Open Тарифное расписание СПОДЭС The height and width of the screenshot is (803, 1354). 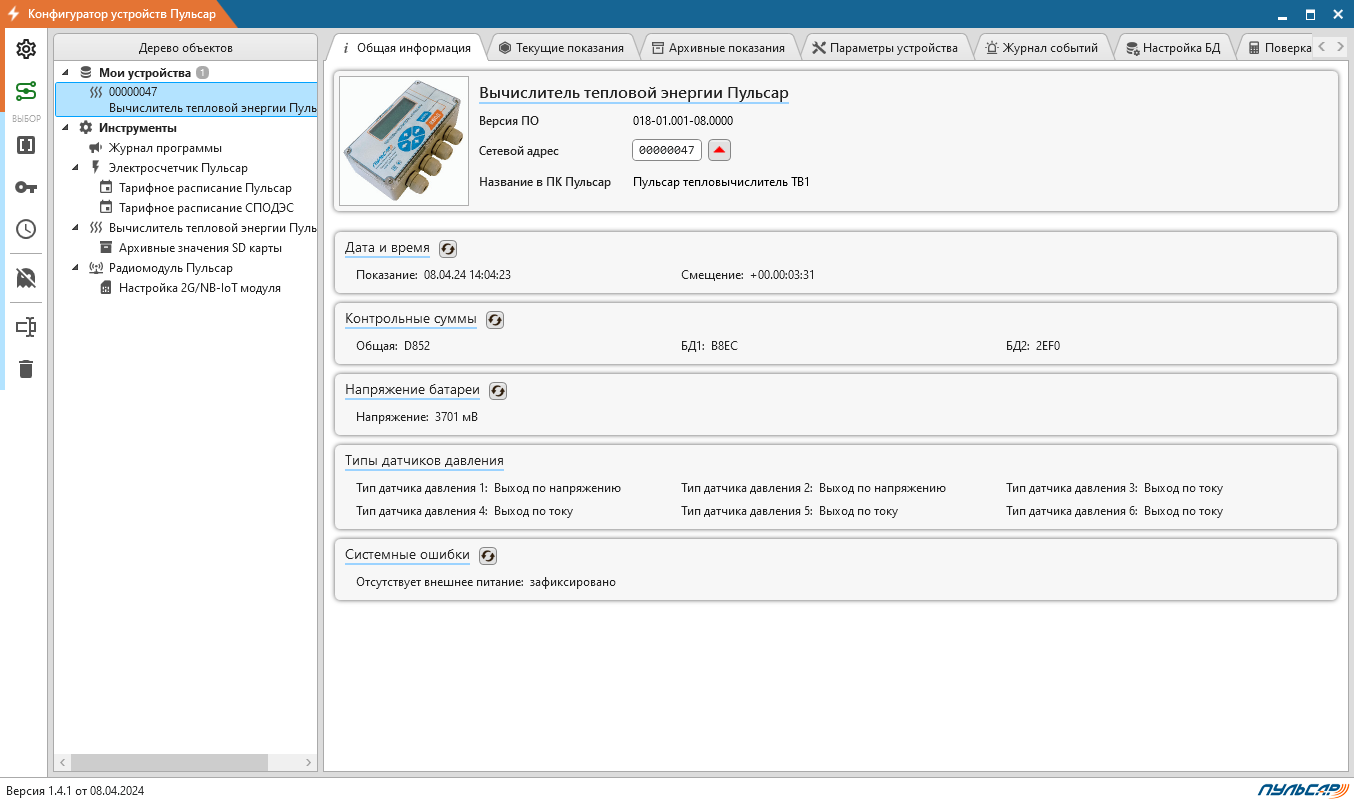point(206,208)
